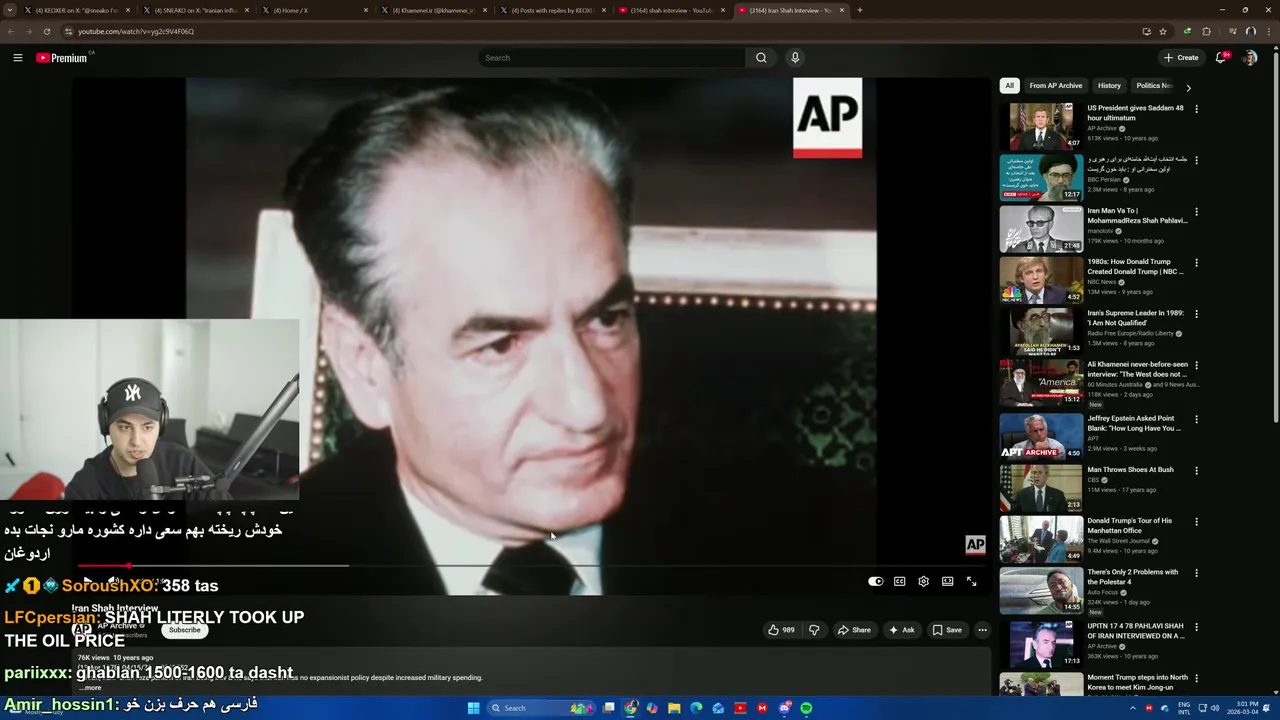Toggle the autoplay switch in the player

(x=875, y=581)
